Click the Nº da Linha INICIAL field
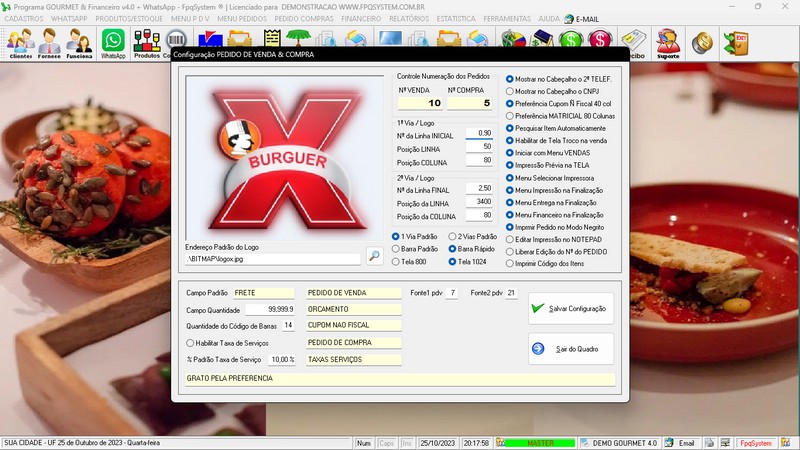The height and width of the screenshot is (450, 800). click(479, 134)
